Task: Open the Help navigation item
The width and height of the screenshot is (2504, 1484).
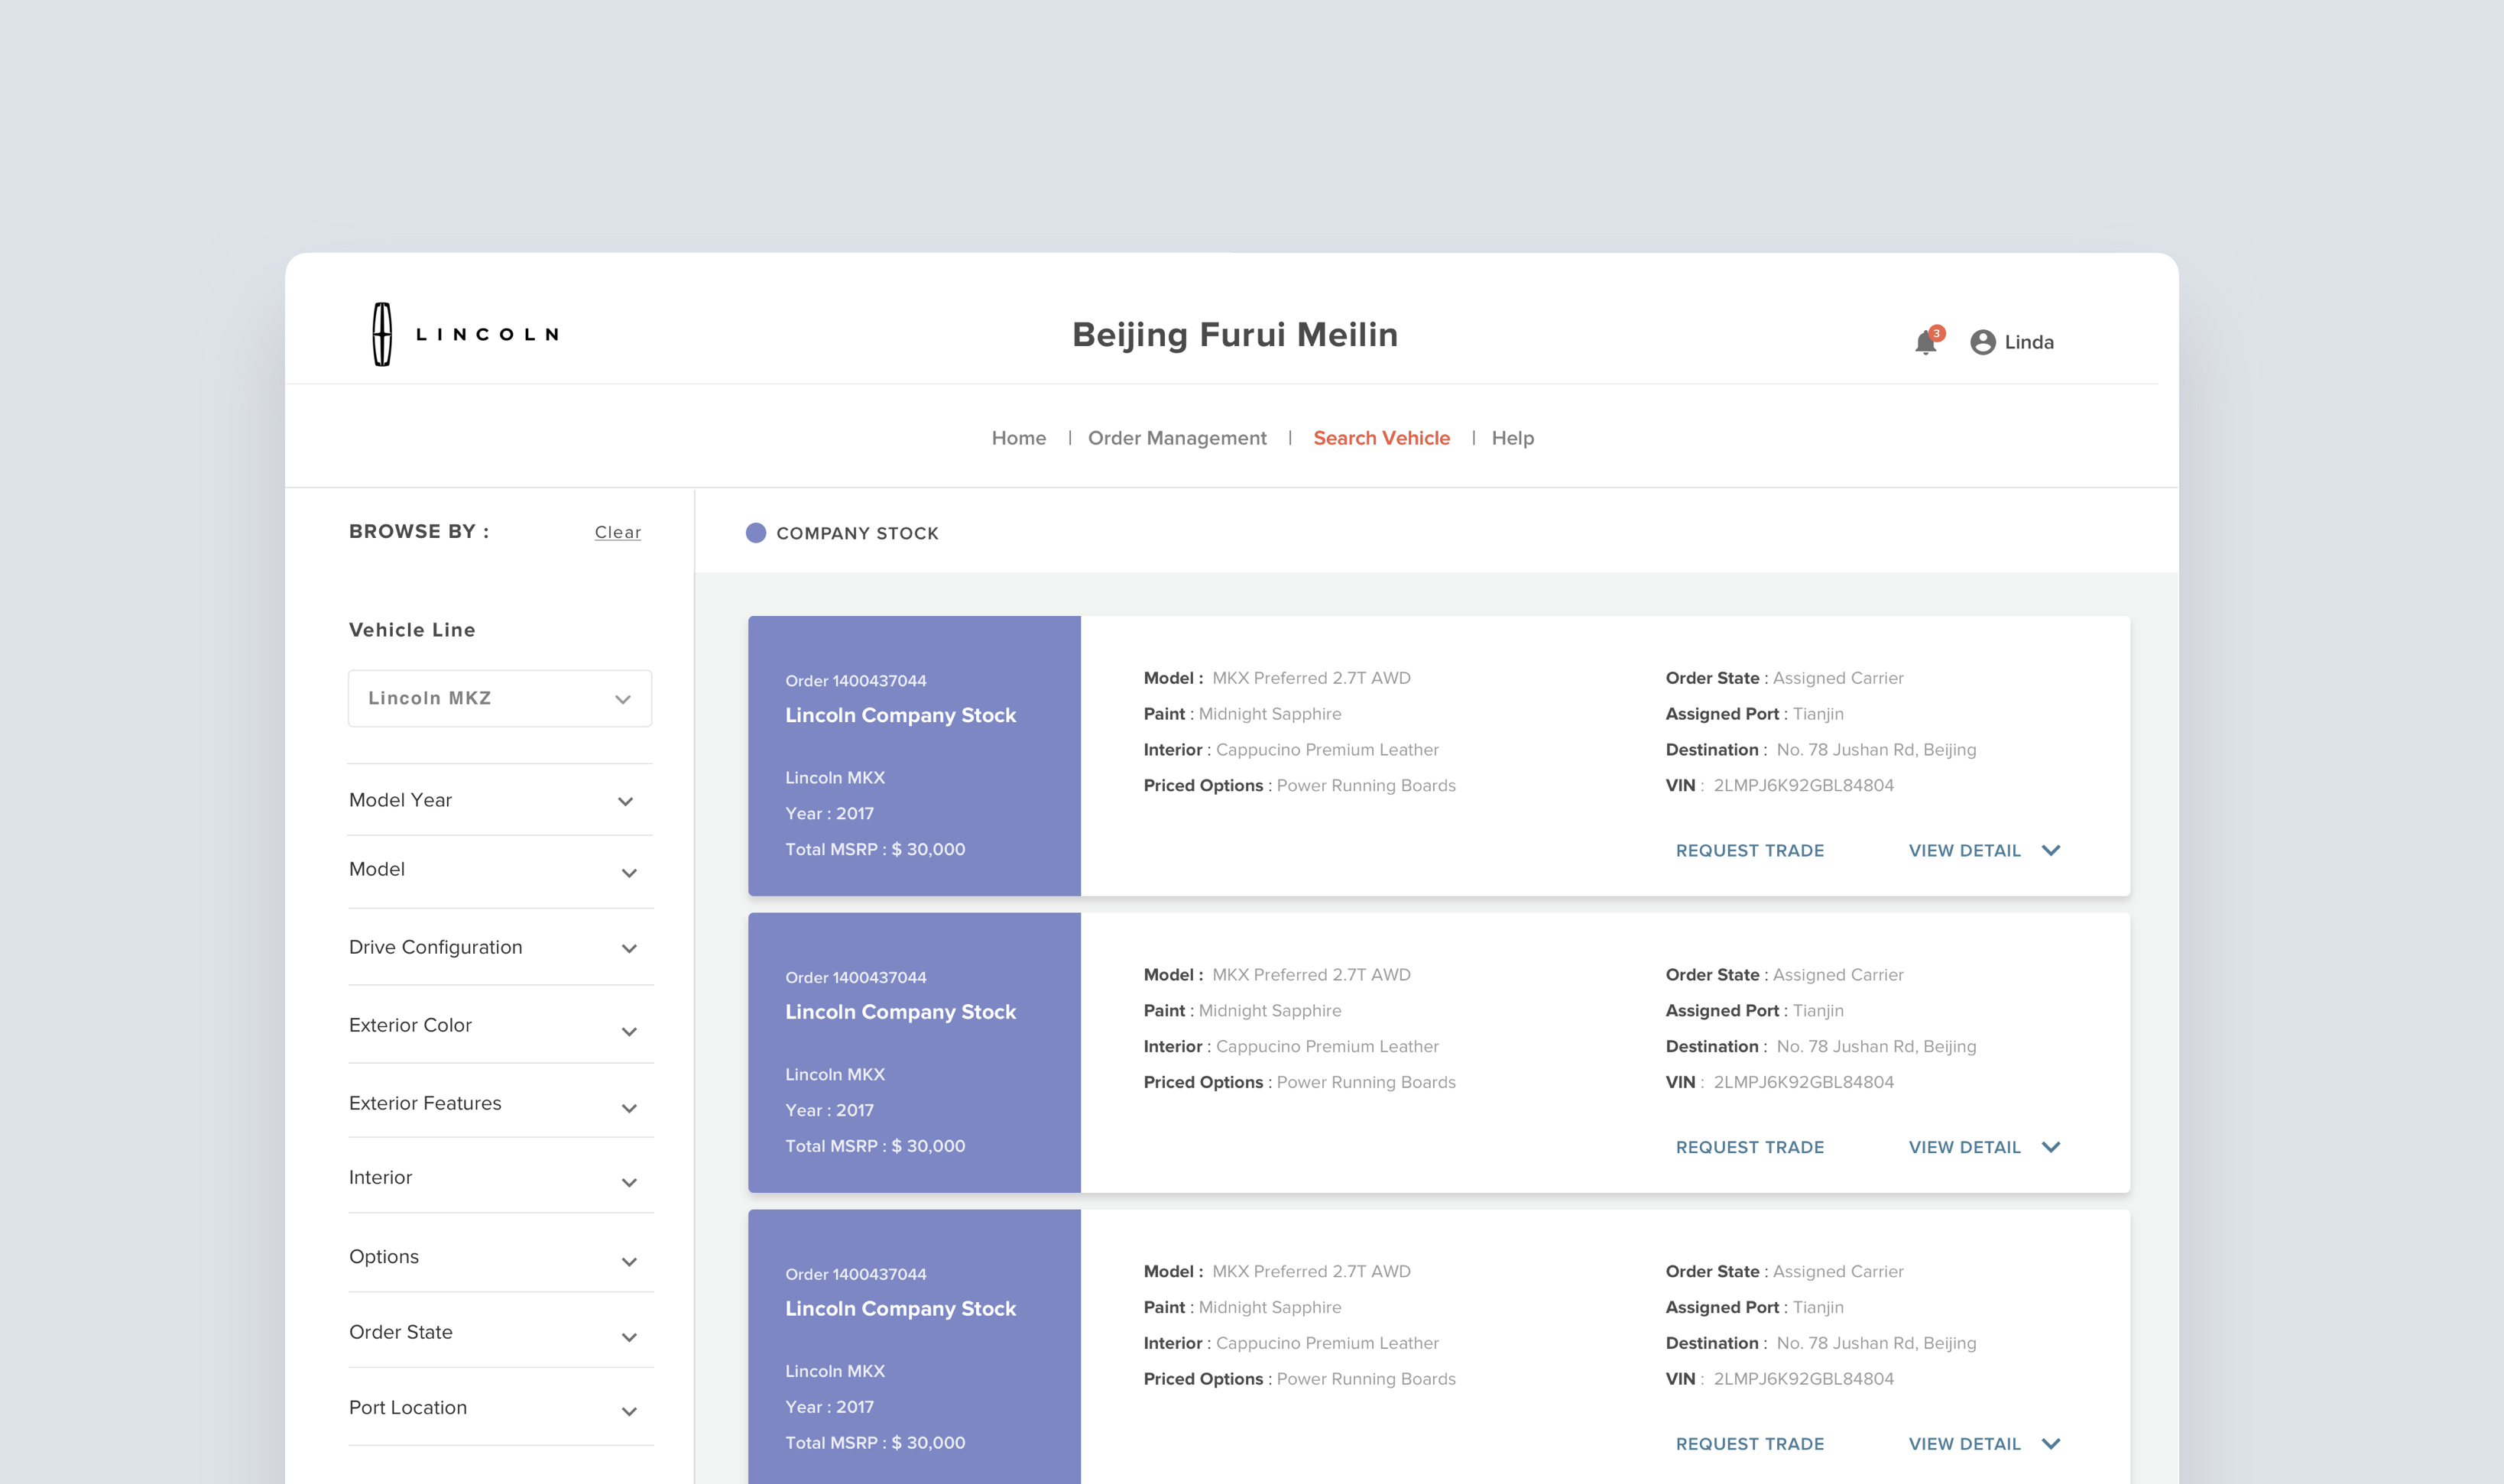Action: coord(1512,438)
